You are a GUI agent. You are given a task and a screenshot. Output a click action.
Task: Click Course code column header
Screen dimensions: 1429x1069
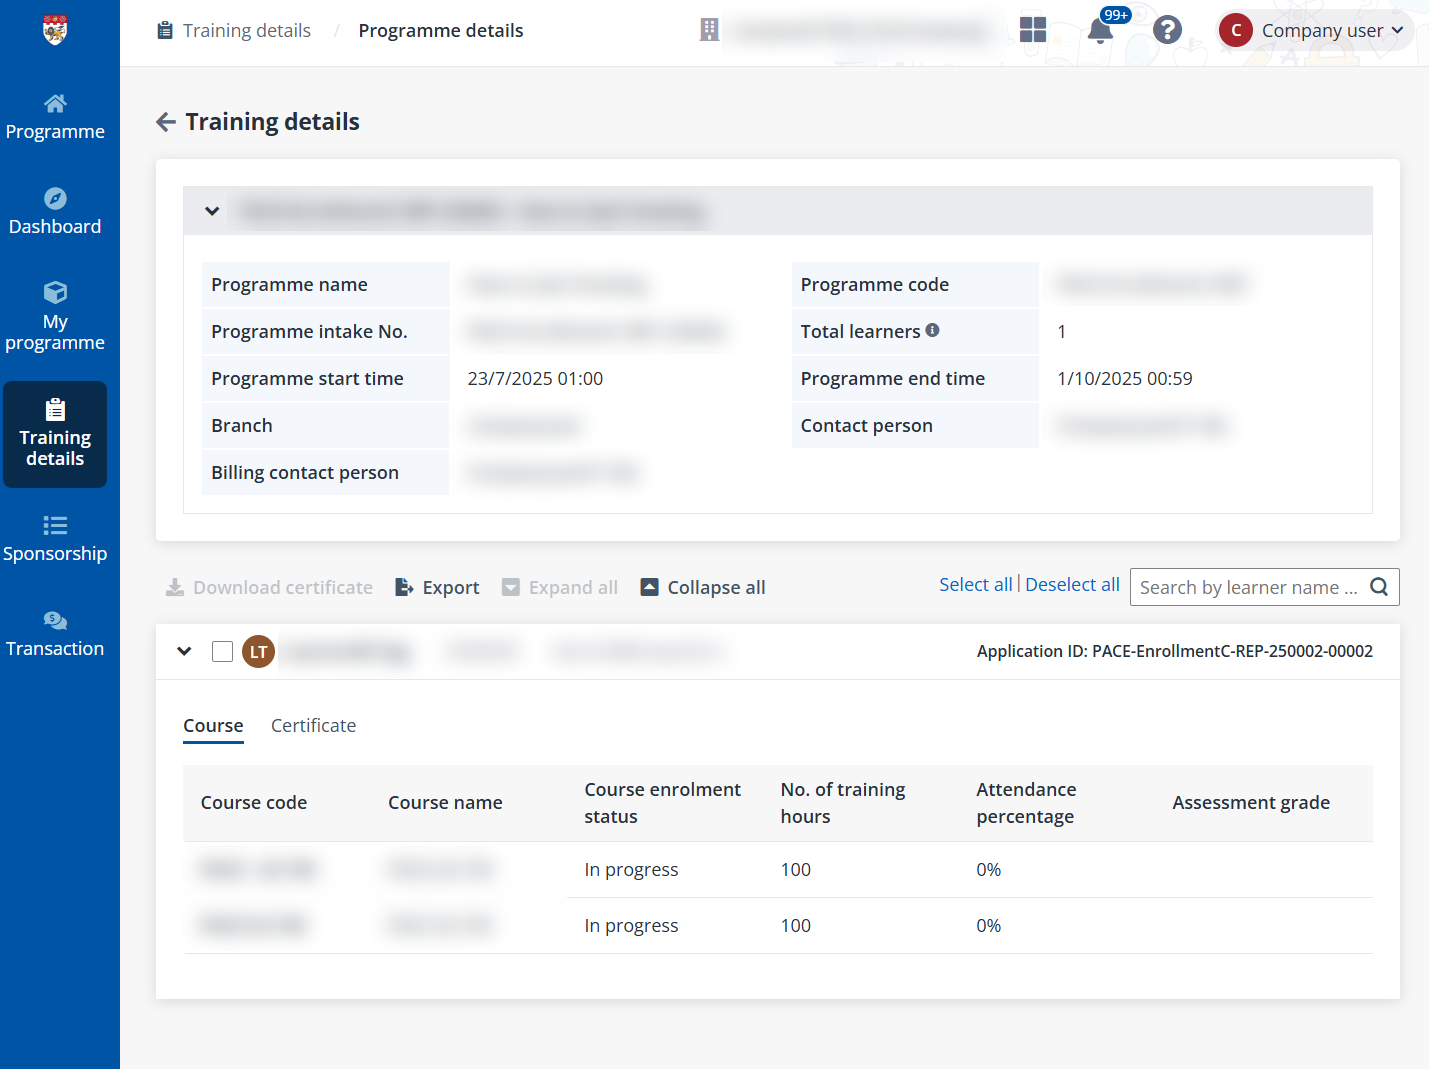pyautogui.click(x=254, y=803)
